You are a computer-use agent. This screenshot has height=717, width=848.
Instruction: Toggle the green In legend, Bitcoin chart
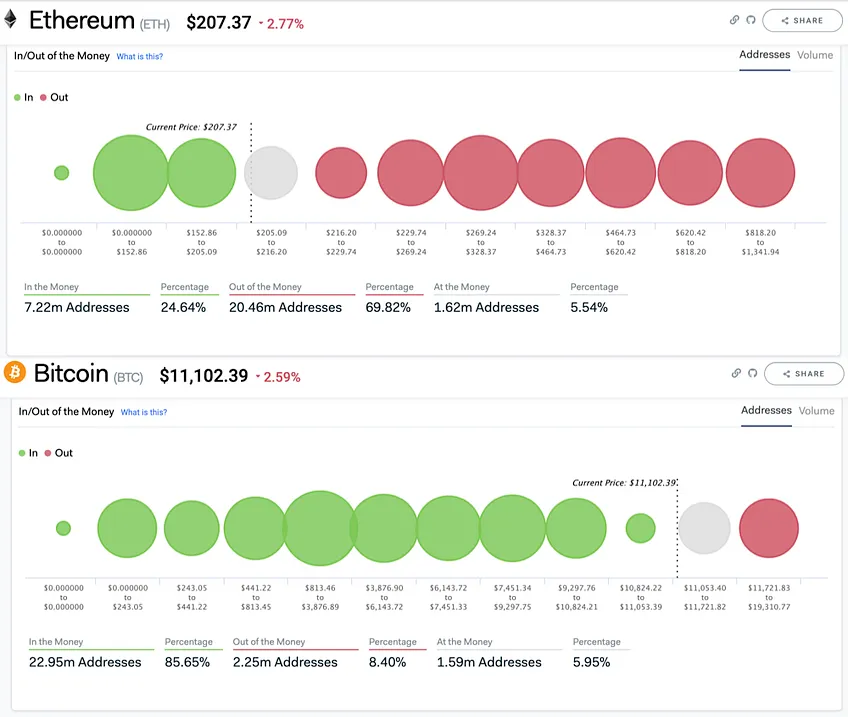(x=28, y=453)
